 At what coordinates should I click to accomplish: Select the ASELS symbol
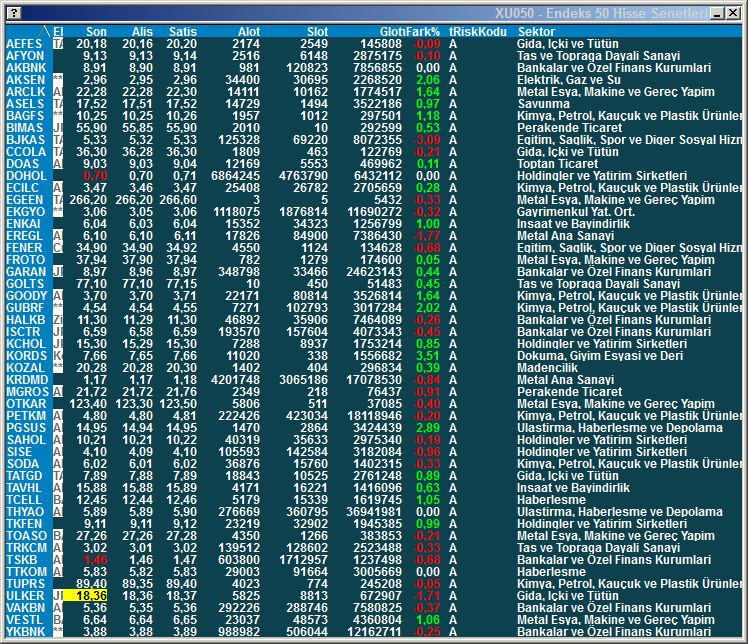tap(25, 104)
